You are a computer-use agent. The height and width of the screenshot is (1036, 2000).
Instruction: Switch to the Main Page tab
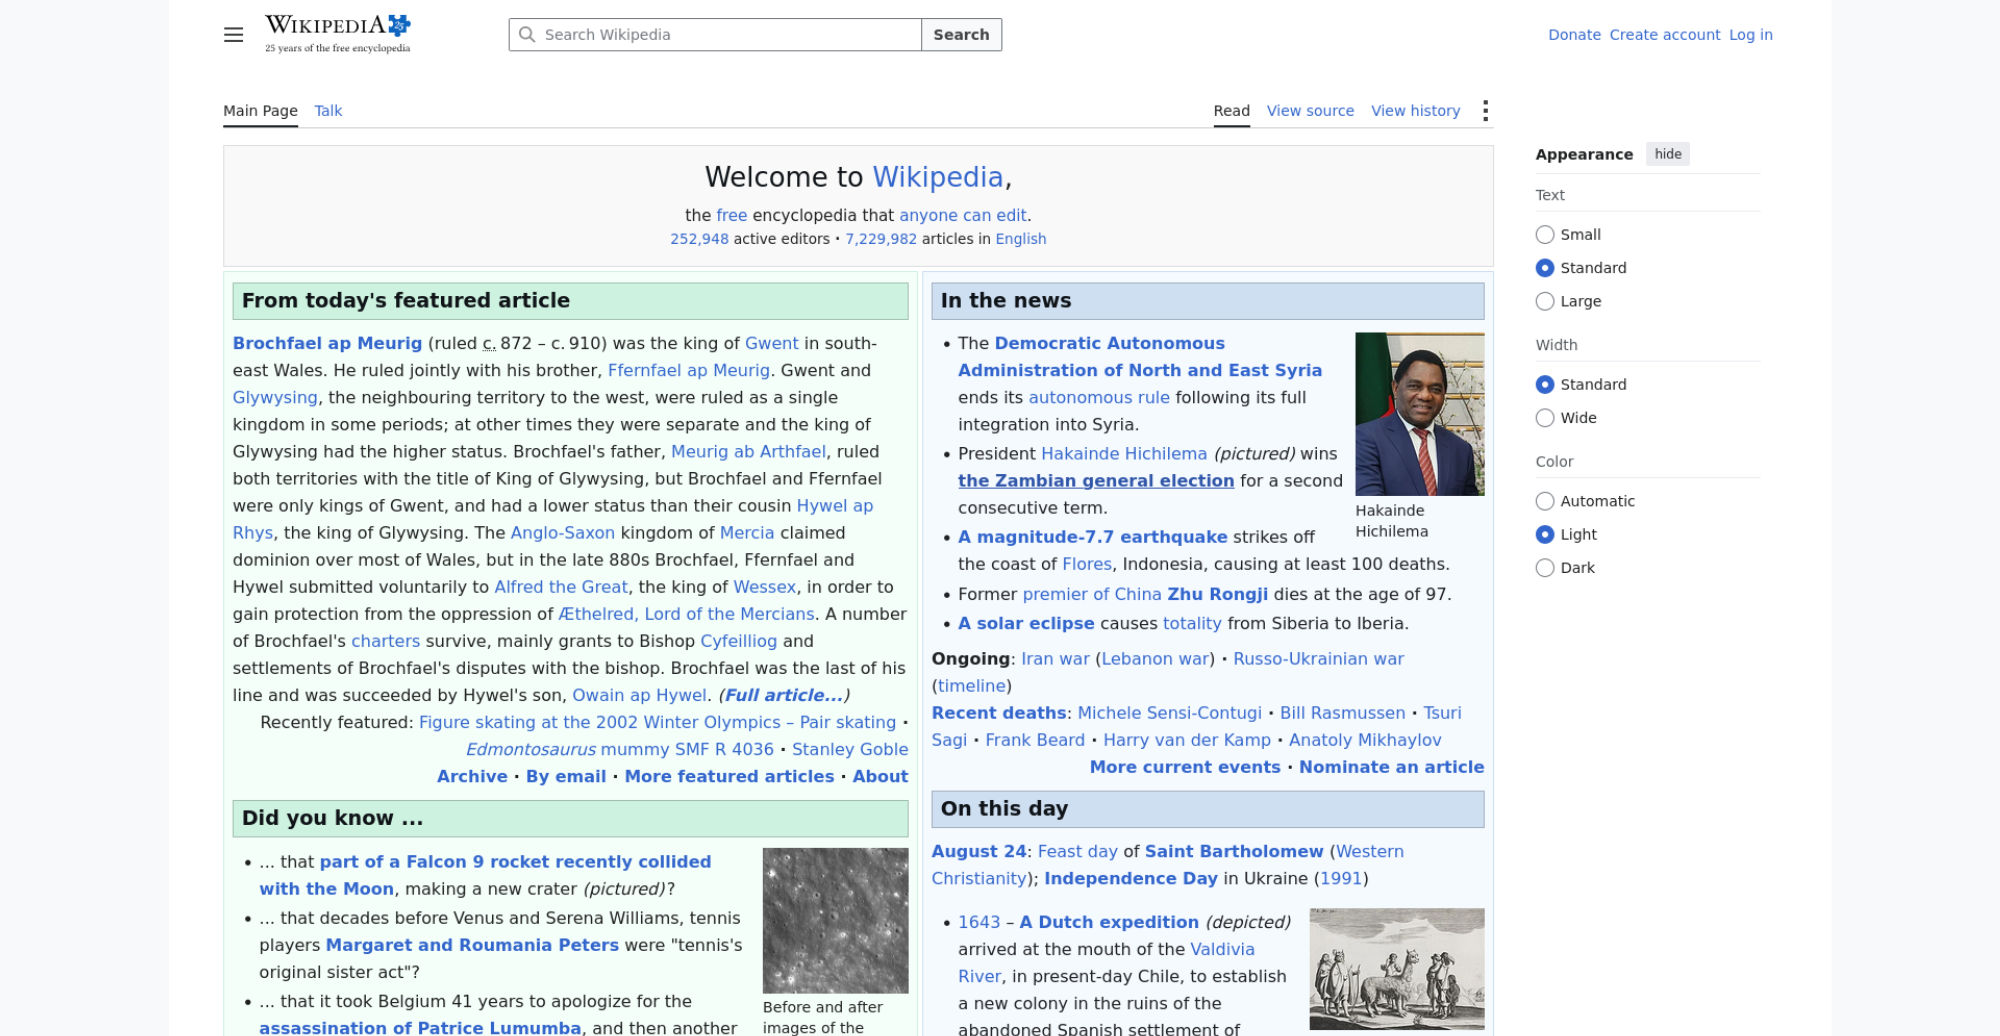260,111
